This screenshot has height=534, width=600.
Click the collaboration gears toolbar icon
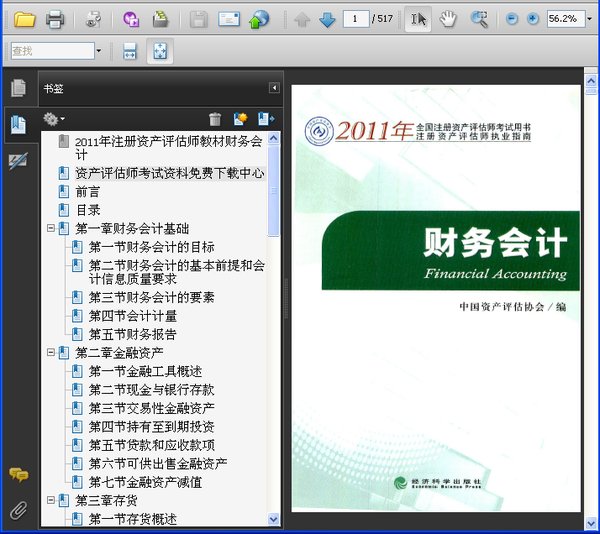[93, 19]
